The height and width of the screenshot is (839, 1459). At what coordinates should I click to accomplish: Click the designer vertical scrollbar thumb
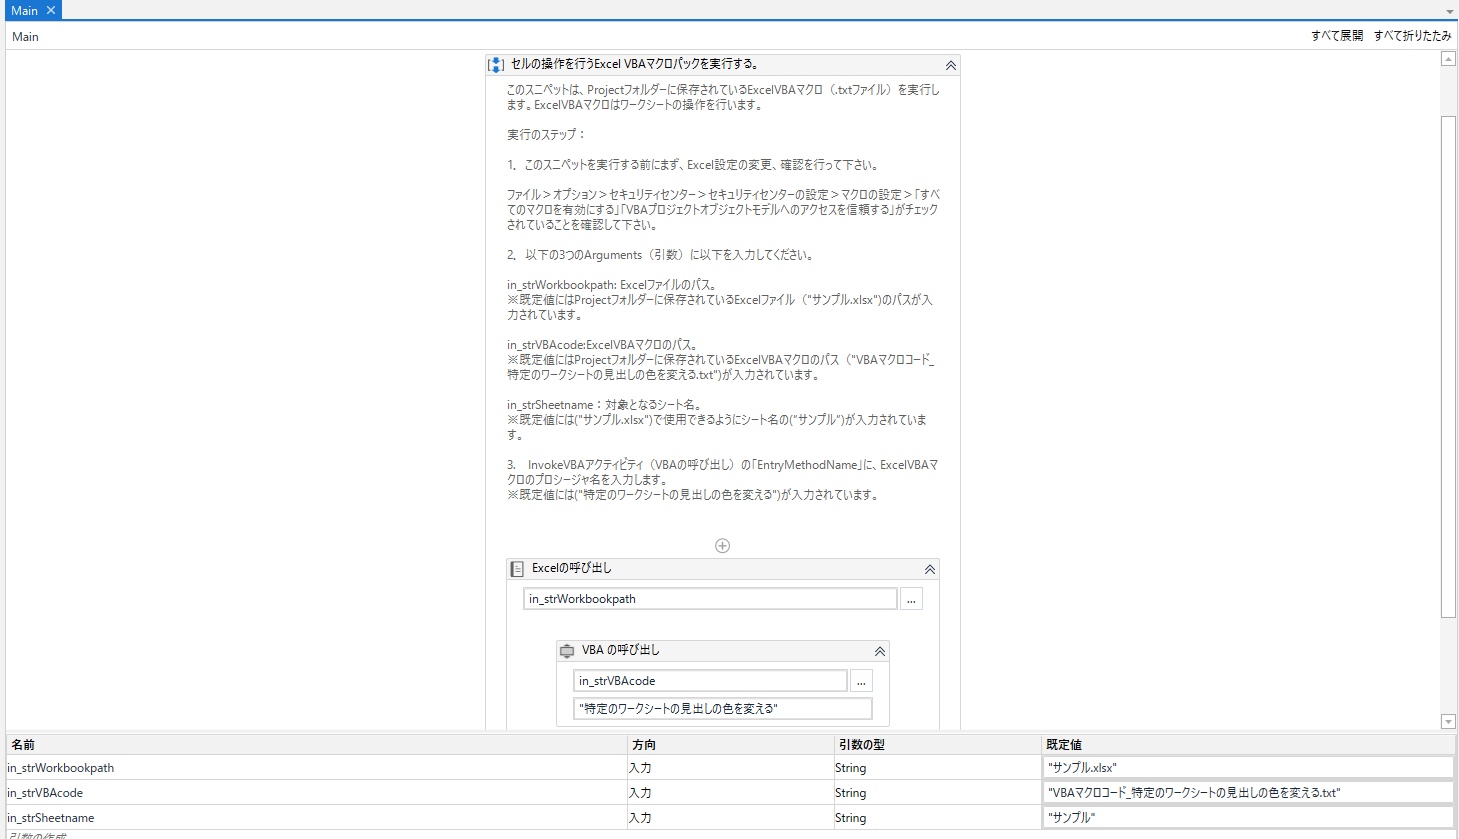tap(1448, 367)
